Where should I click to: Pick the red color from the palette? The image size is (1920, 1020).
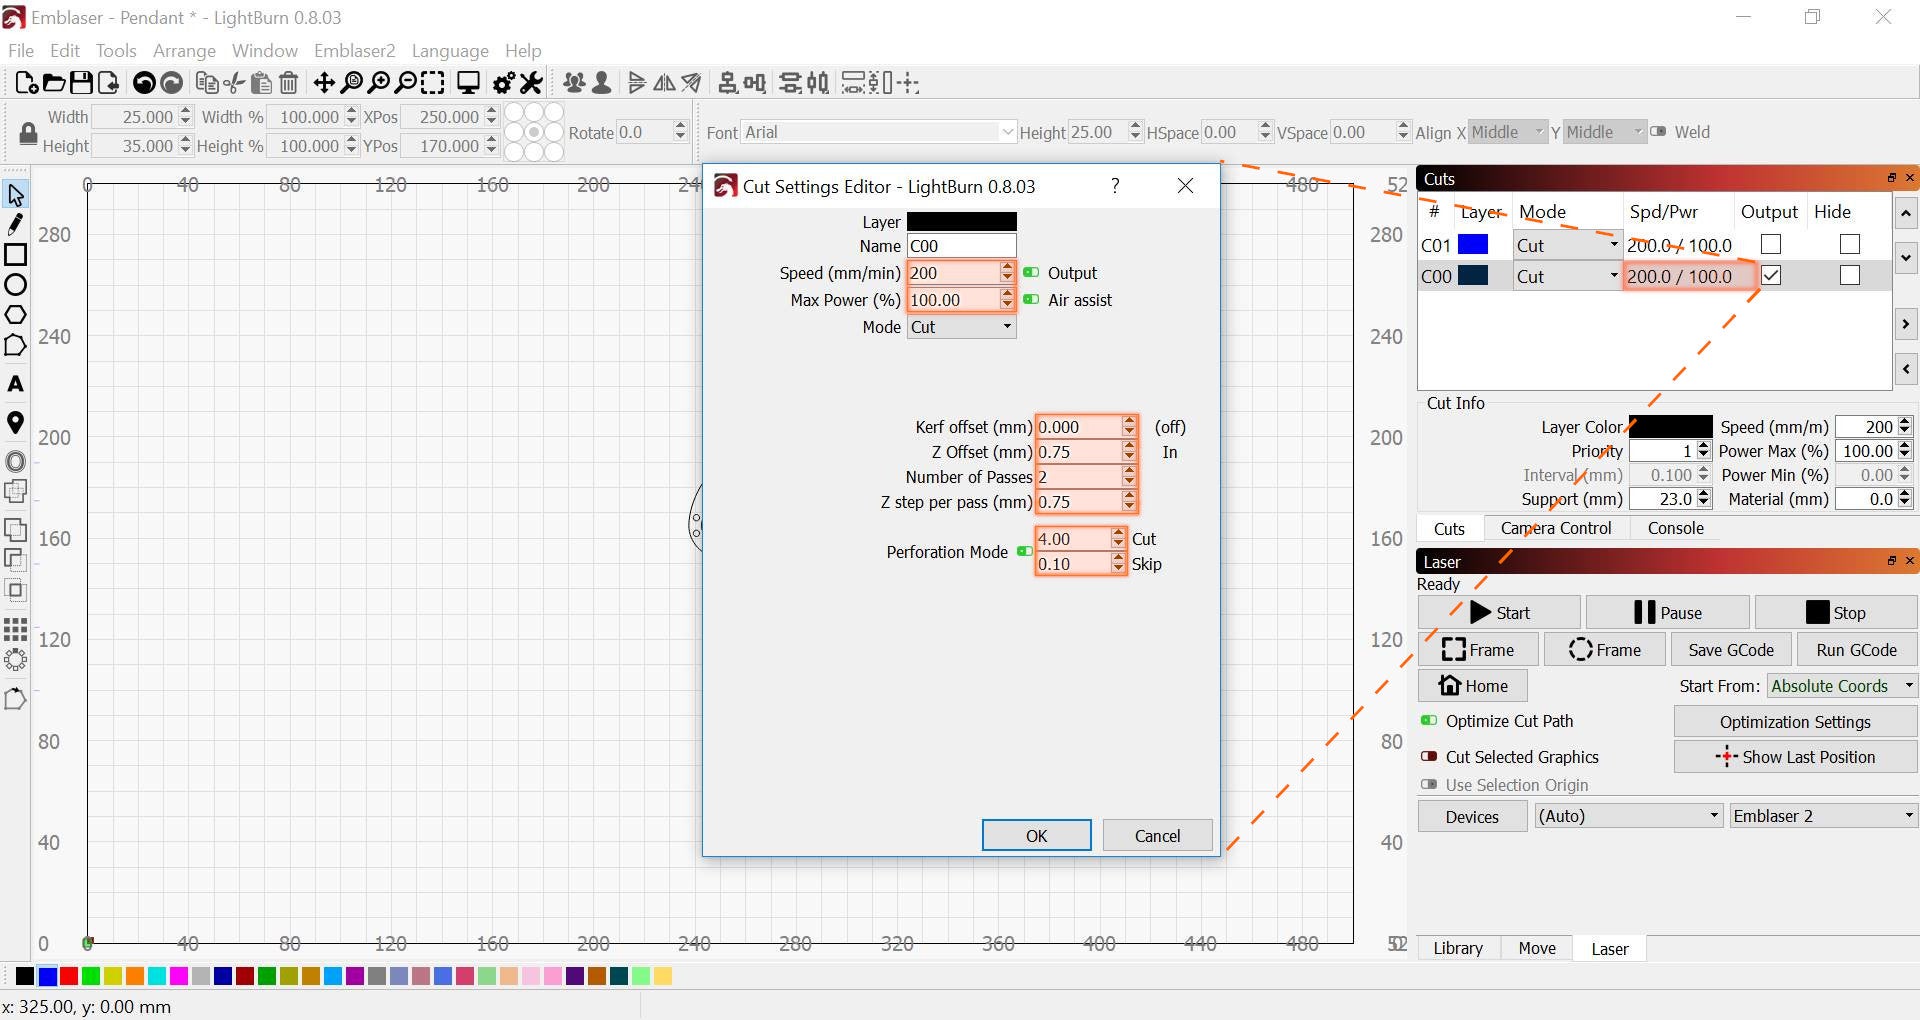[69, 976]
